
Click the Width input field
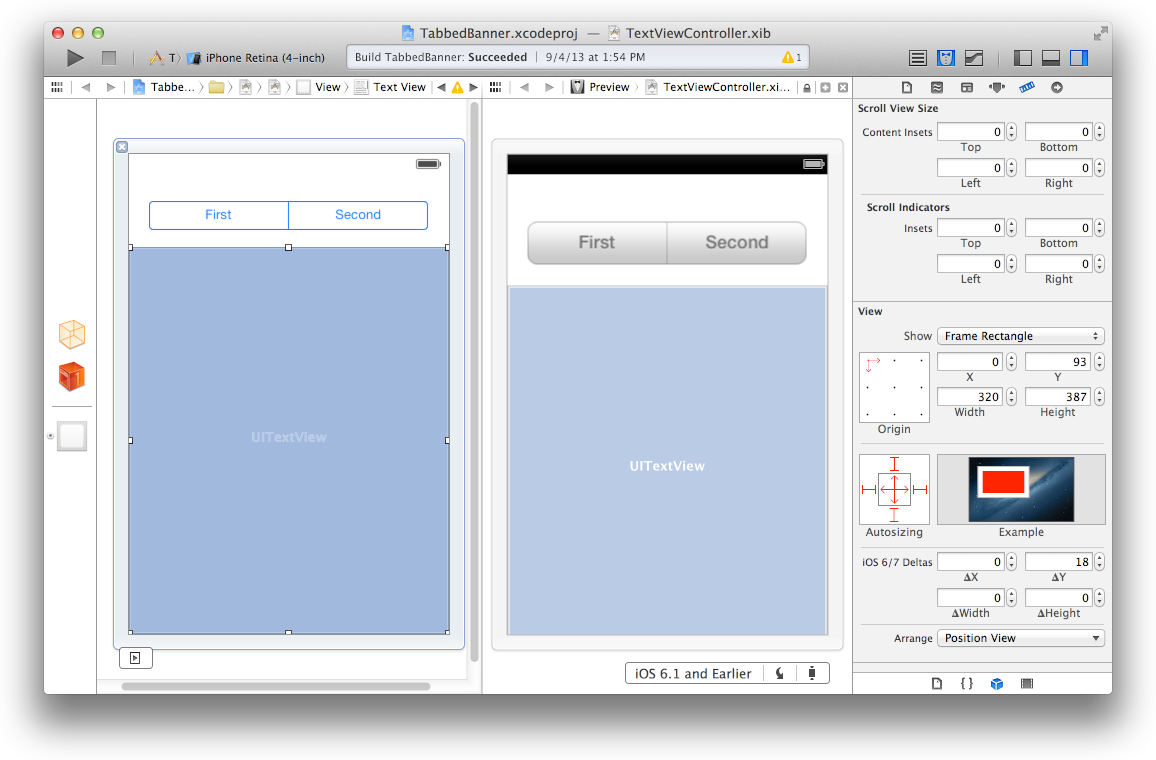[970, 396]
